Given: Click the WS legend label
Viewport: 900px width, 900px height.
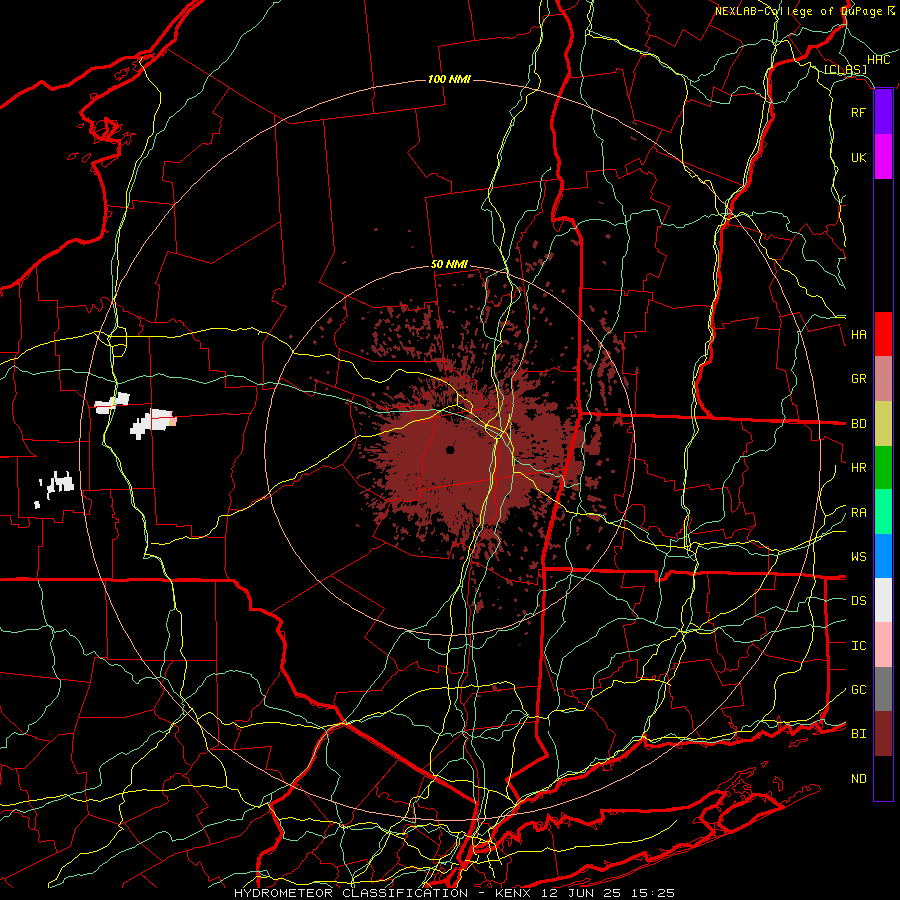Looking at the screenshot, I should click(859, 556).
